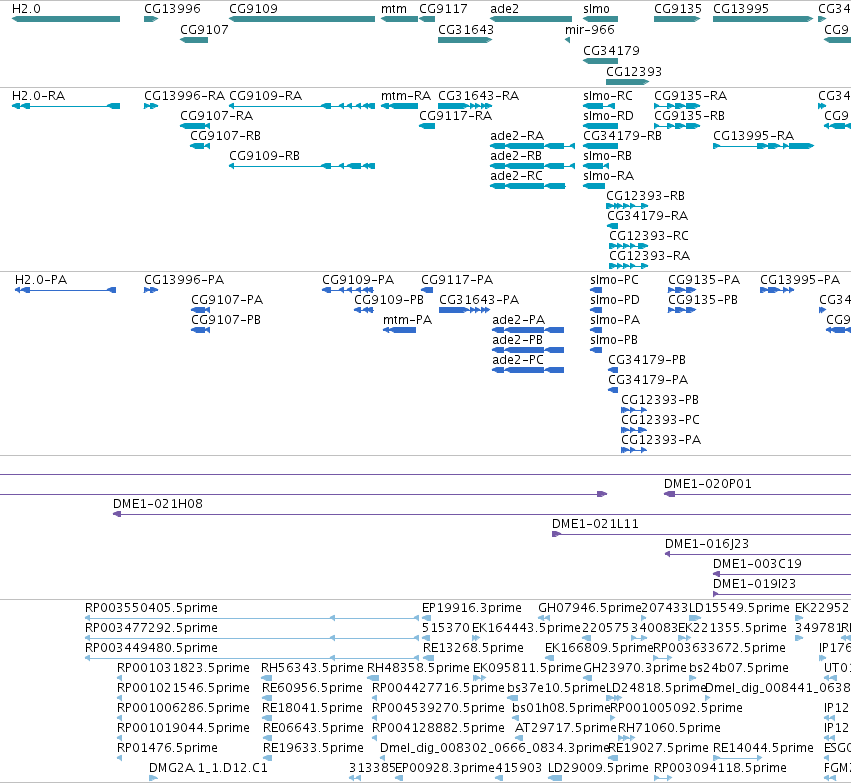The height and width of the screenshot is (783, 851).
Task: Select protein H2.0-PA
Action: coord(66,290)
